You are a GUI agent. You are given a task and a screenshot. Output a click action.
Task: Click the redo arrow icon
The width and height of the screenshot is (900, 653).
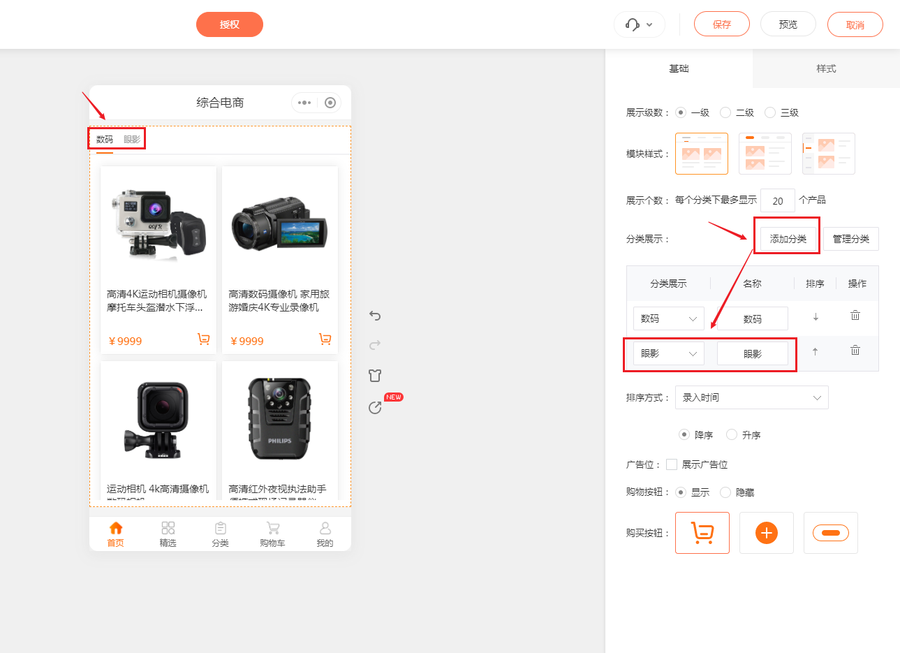[x=376, y=344]
